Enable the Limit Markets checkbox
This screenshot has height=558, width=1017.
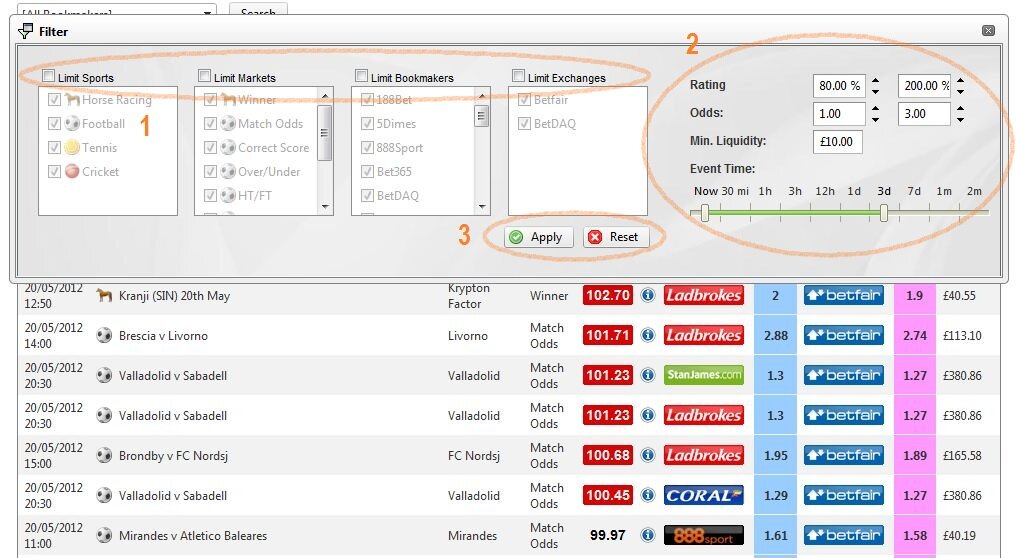(204, 76)
